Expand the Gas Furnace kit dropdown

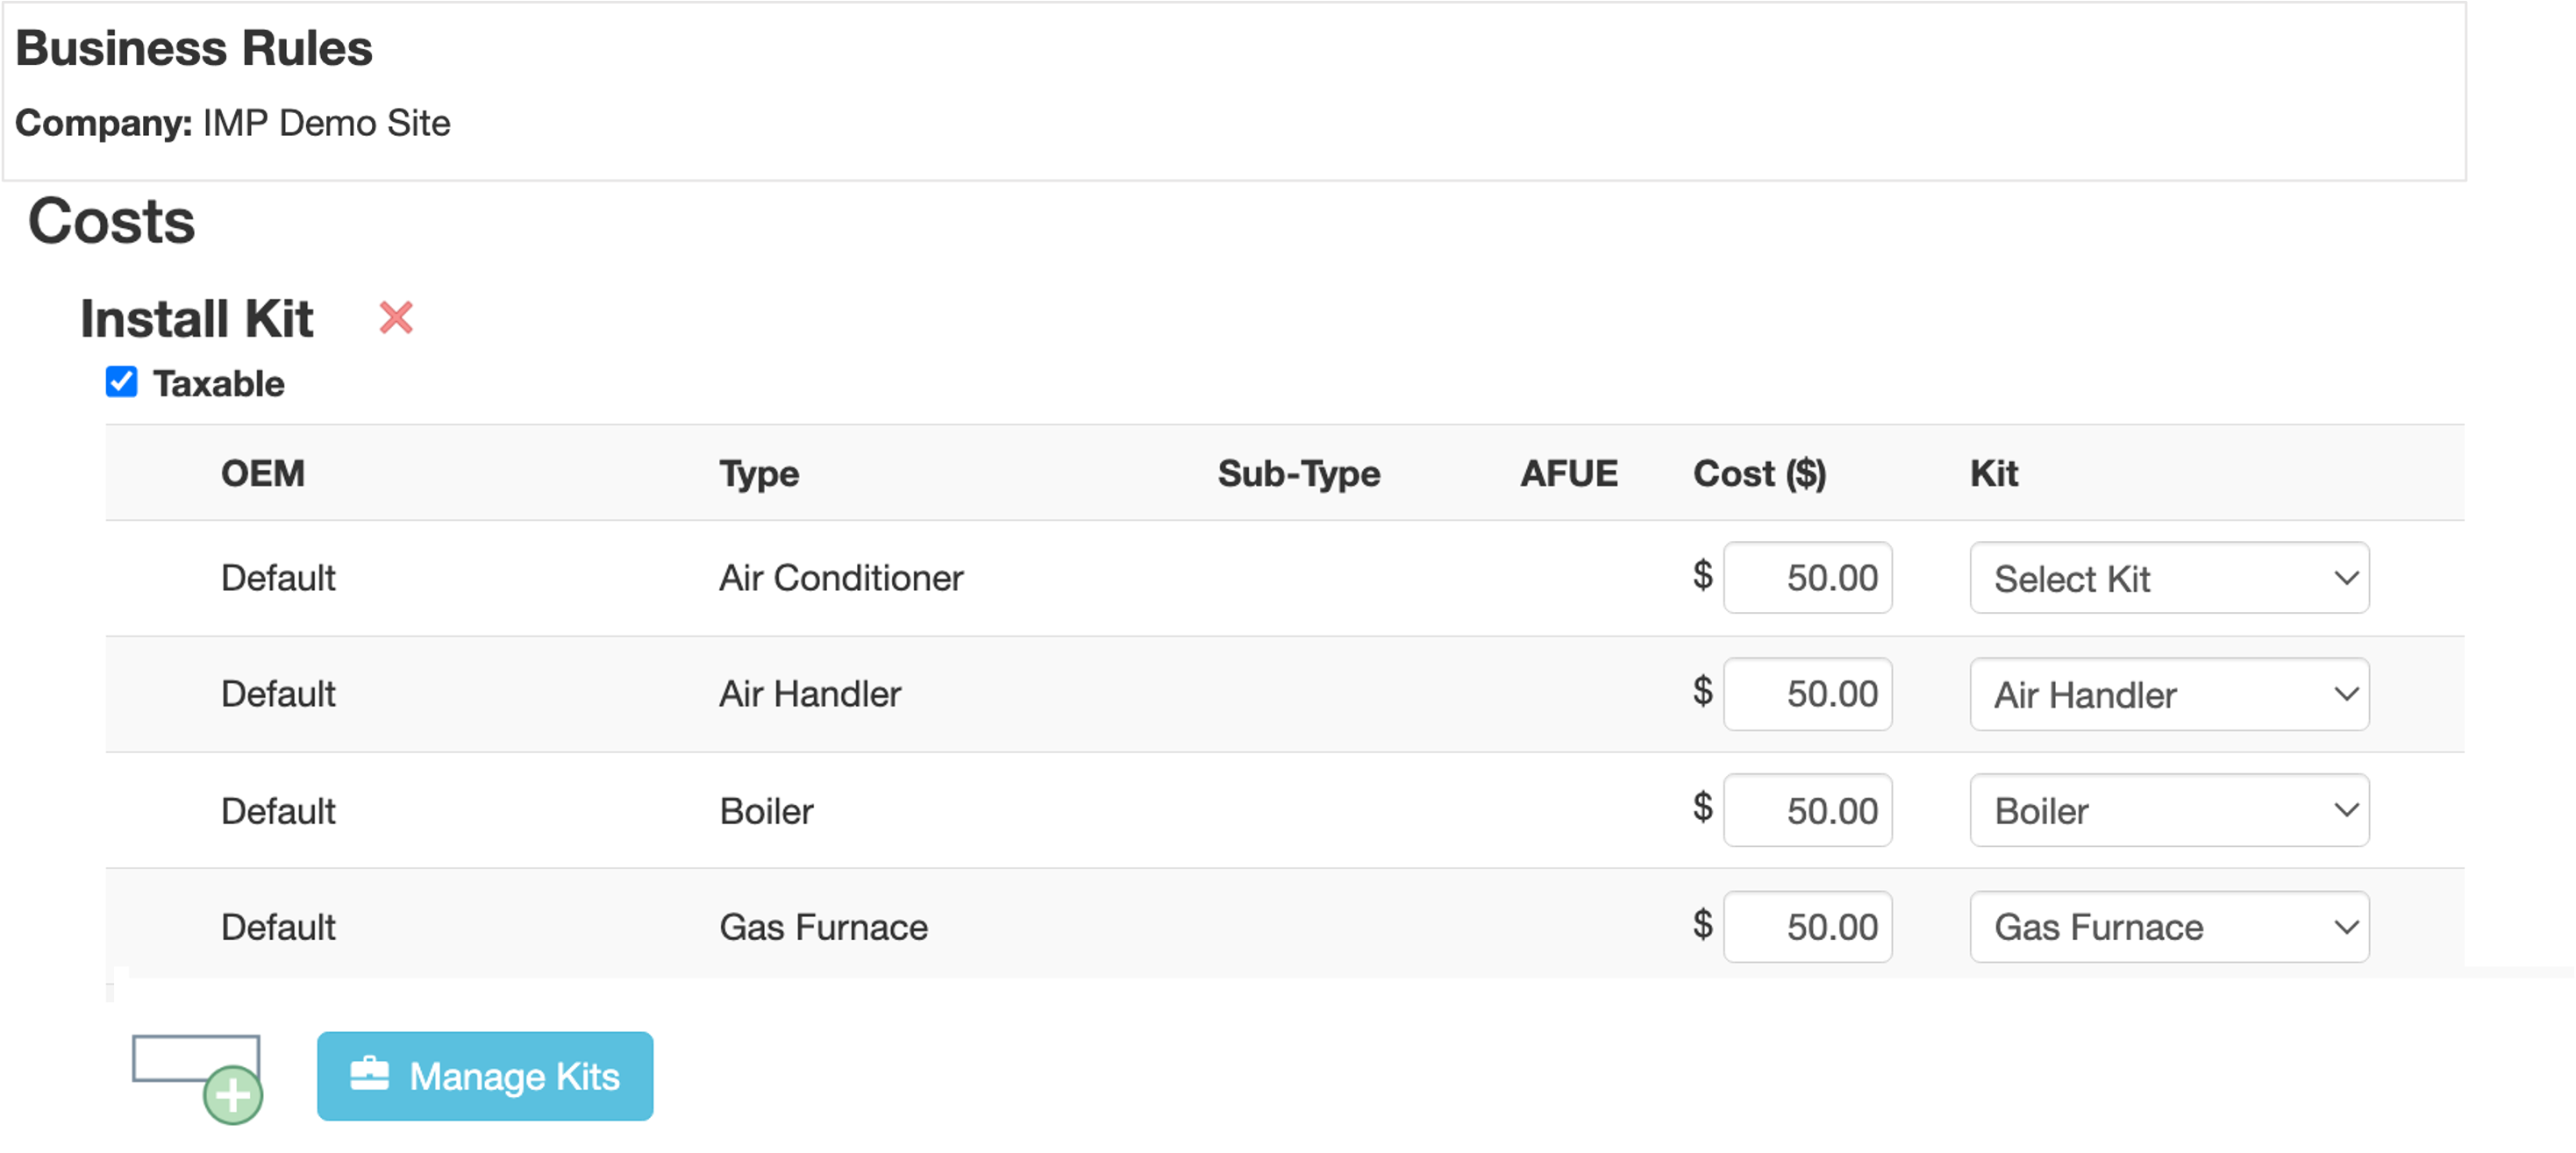[2169, 927]
